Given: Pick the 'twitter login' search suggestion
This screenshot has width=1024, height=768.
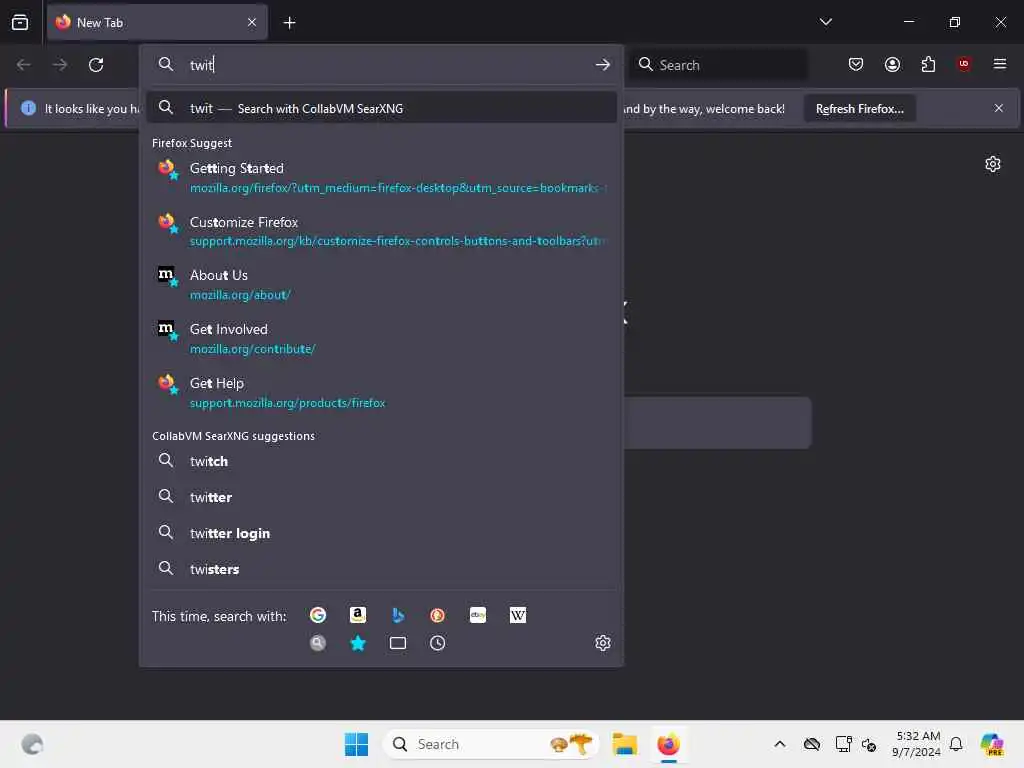Looking at the screenshot, I should coord(382,533).
